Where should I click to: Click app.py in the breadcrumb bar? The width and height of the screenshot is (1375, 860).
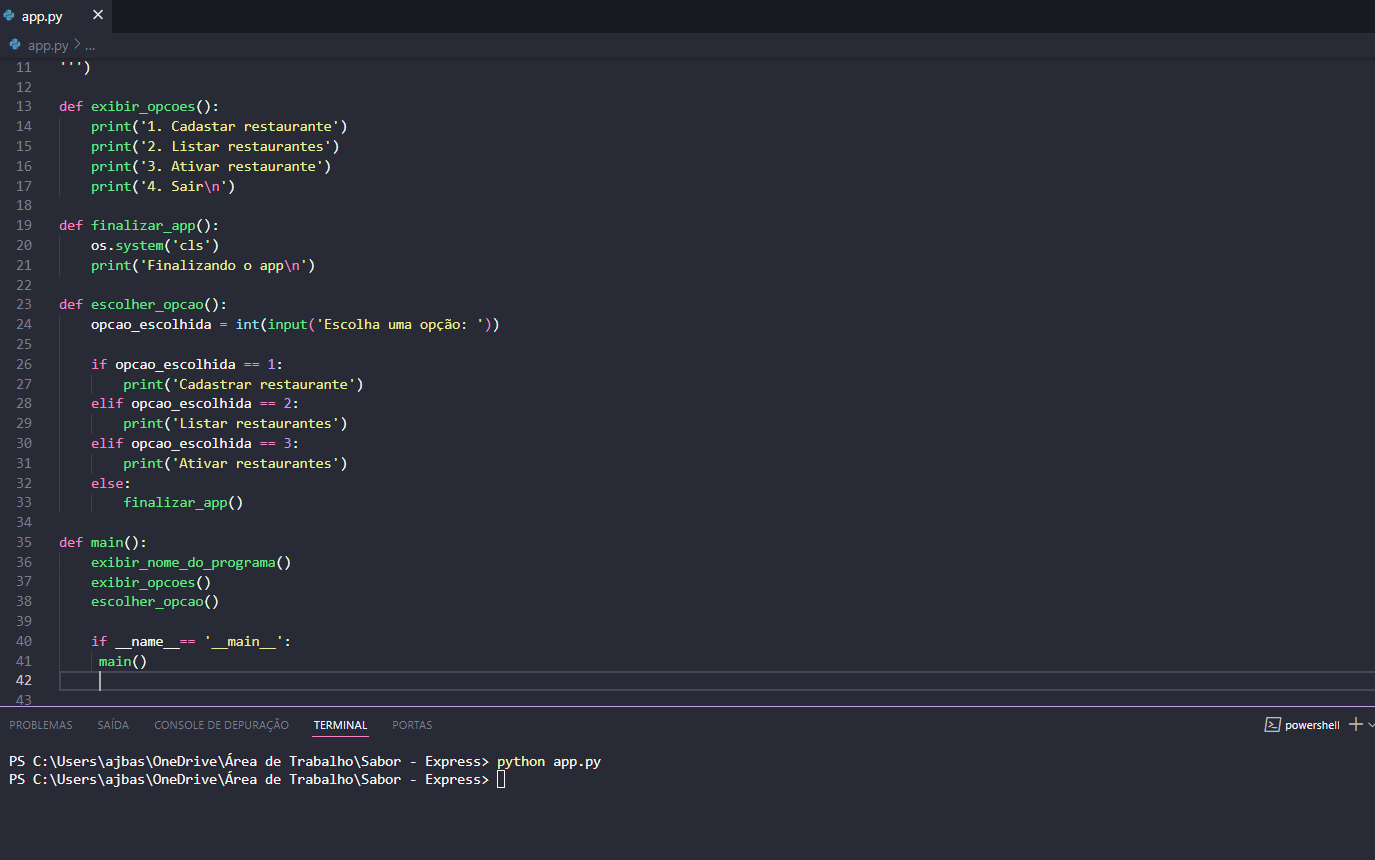coord(48,45)
